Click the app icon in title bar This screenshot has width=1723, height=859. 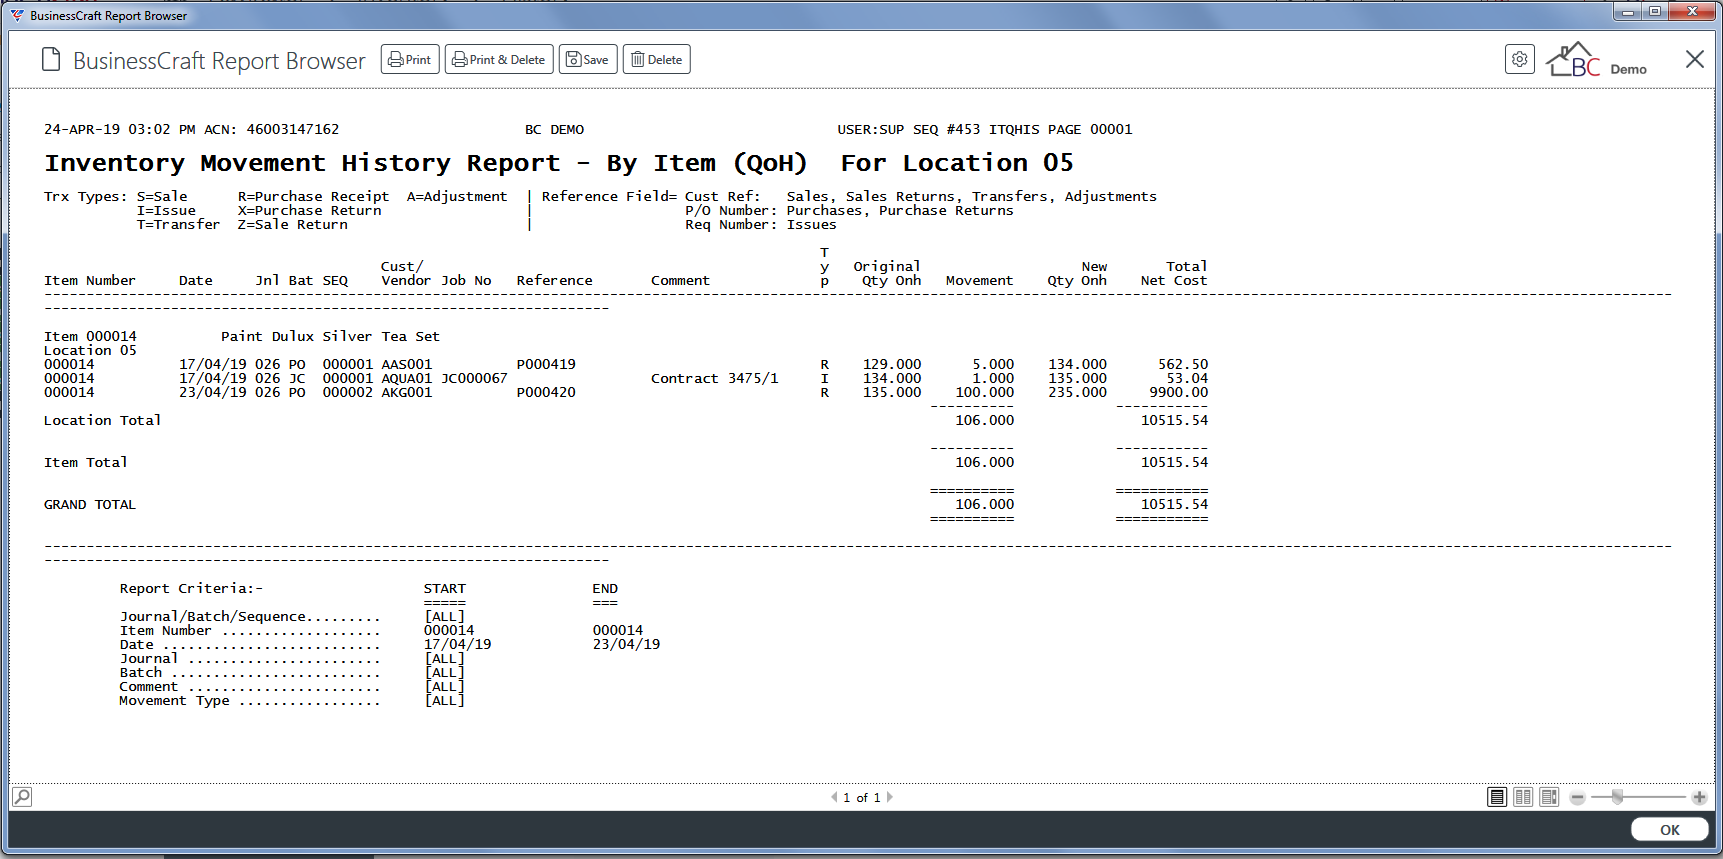(x=17, y=15)
